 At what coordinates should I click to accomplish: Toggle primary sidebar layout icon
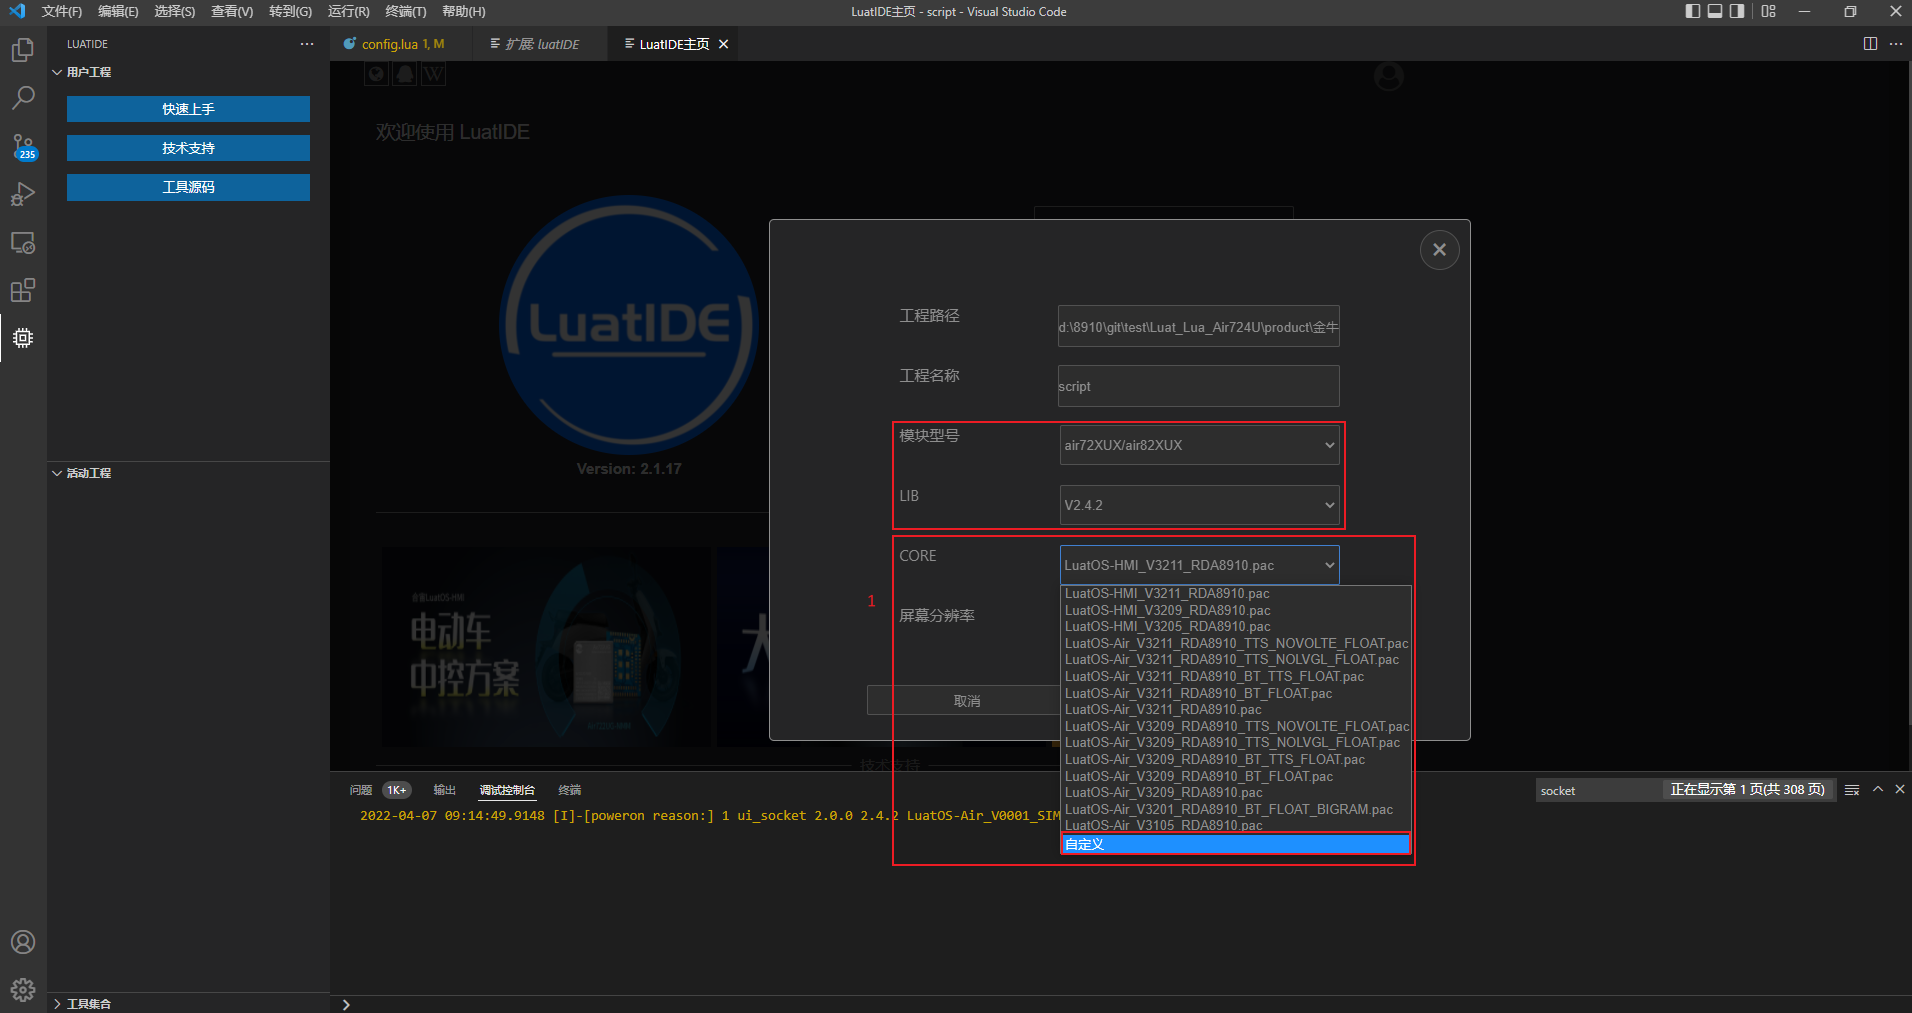coord(1692,11)
